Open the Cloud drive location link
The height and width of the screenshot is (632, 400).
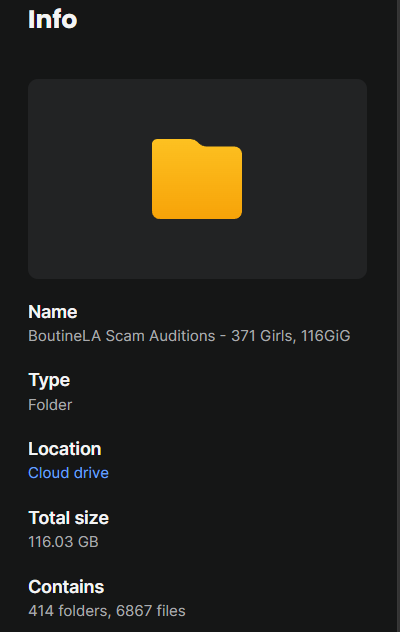click(68, 473)
